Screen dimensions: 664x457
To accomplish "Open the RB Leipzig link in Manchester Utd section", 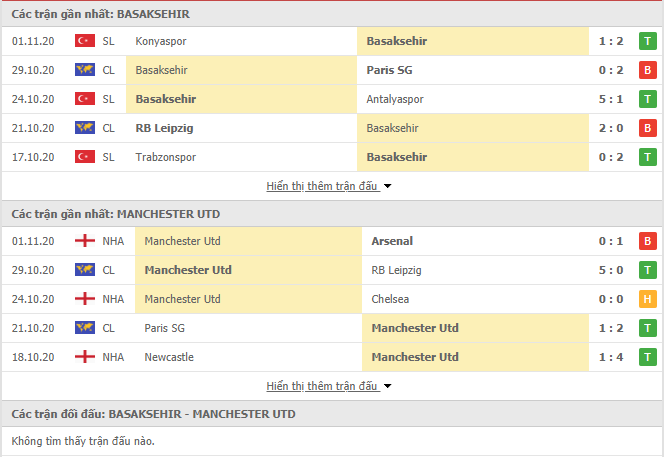I will tap(396, 270).
